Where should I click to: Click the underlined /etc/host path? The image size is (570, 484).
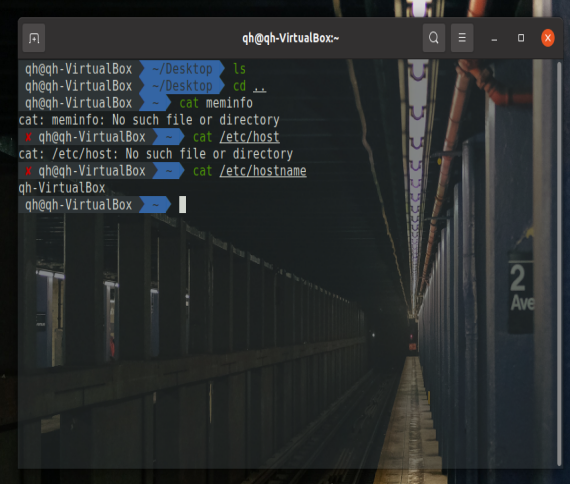pos(250,137)
